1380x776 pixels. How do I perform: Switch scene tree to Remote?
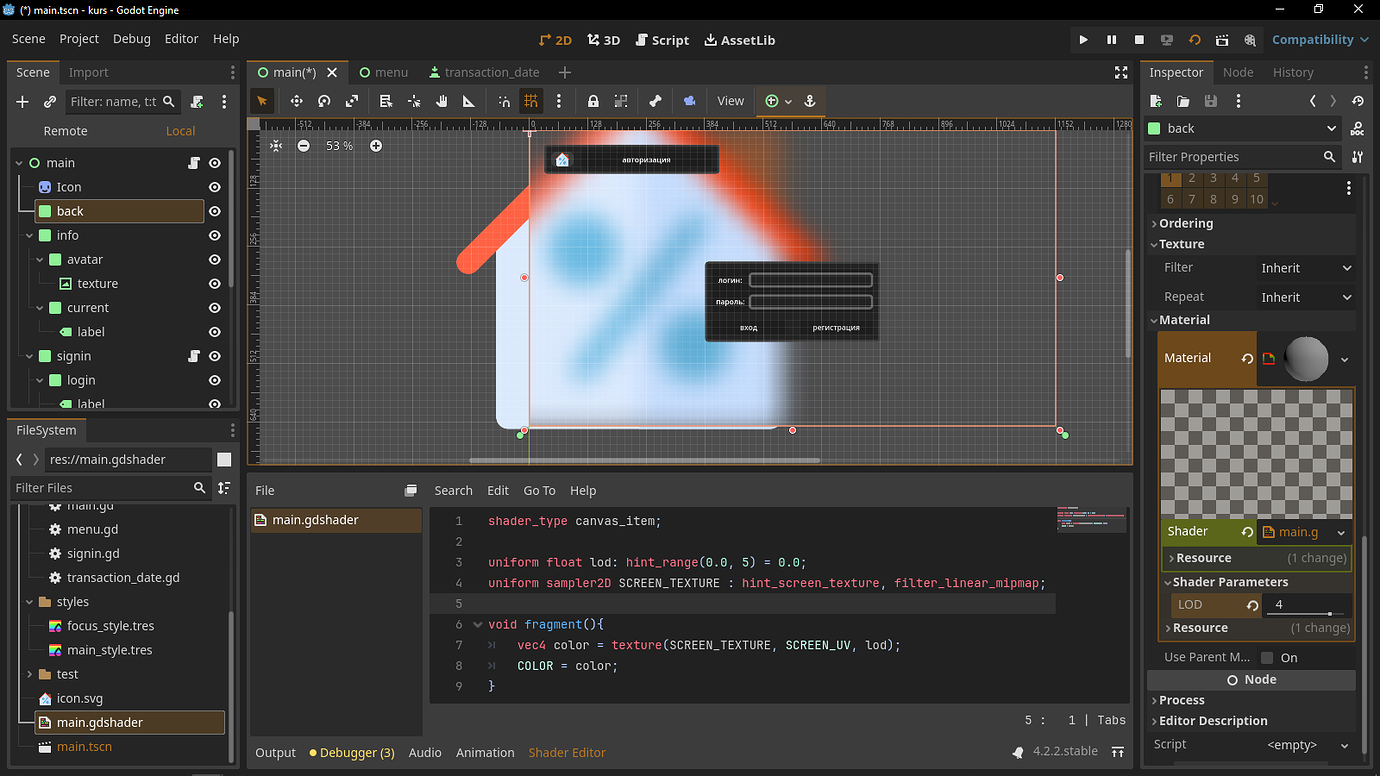click(x=66, y=131)
